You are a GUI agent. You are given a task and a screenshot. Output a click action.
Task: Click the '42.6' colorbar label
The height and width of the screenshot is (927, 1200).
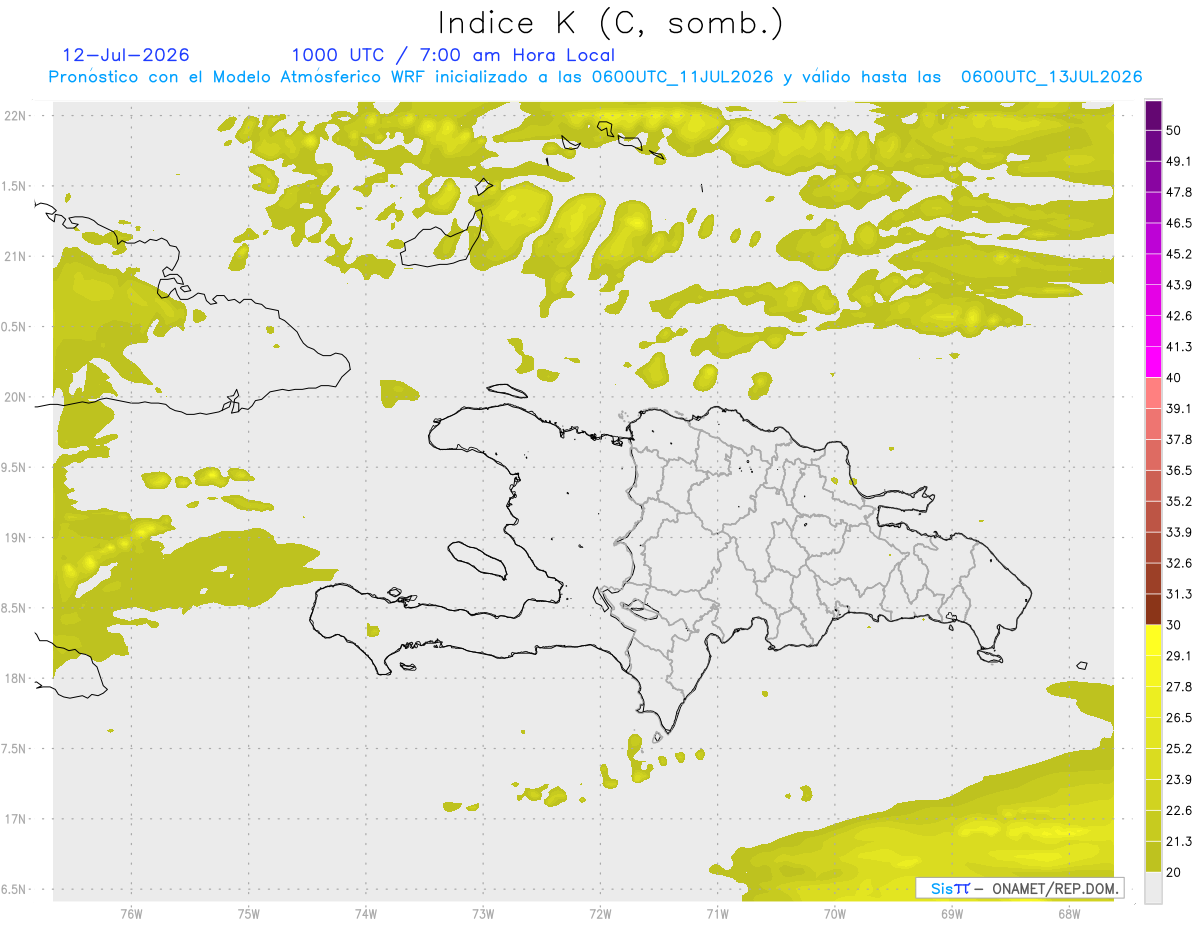point(1179,316)
